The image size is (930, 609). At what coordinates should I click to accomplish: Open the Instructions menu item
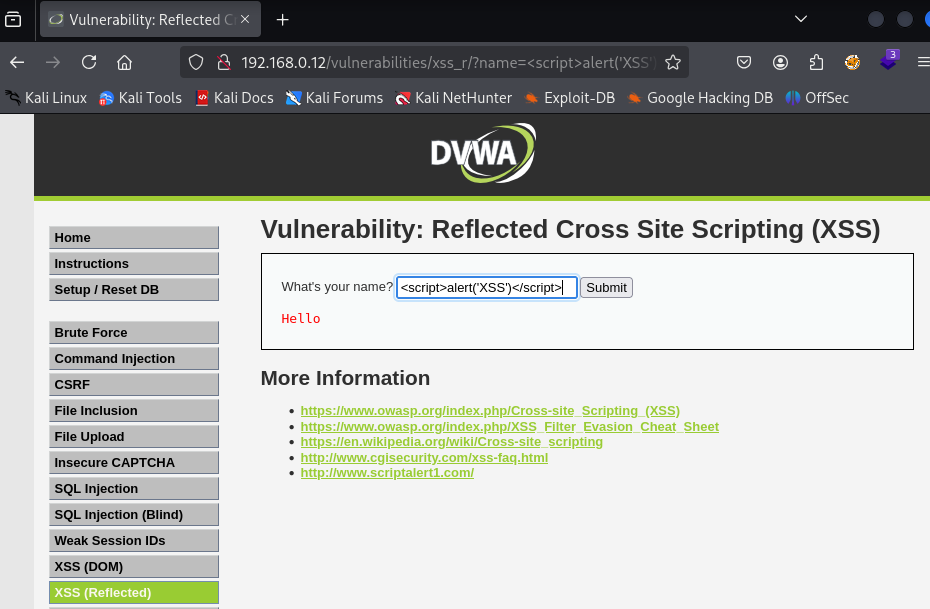(134, 264)
